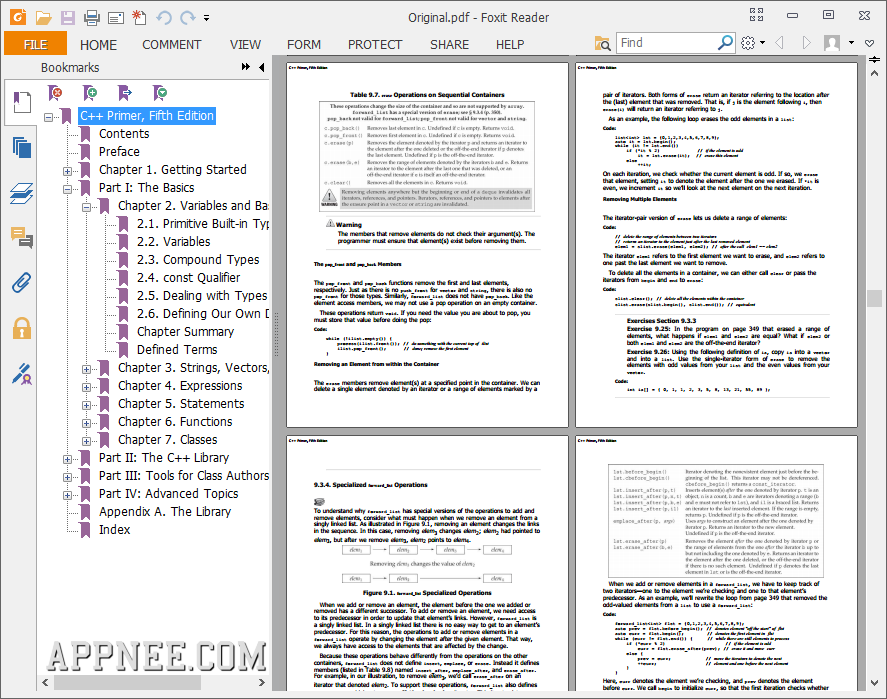Click the fourth bookmark toolbar icon with green badge
The width and height of the screenshot is (887, 699).
pos(160,93)
